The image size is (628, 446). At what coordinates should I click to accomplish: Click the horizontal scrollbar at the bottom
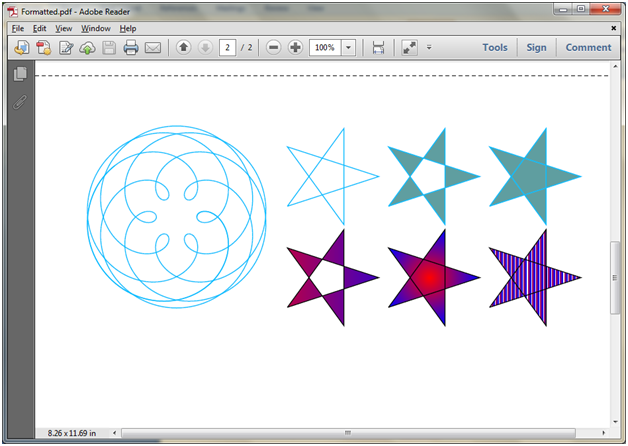coord(348,433)
